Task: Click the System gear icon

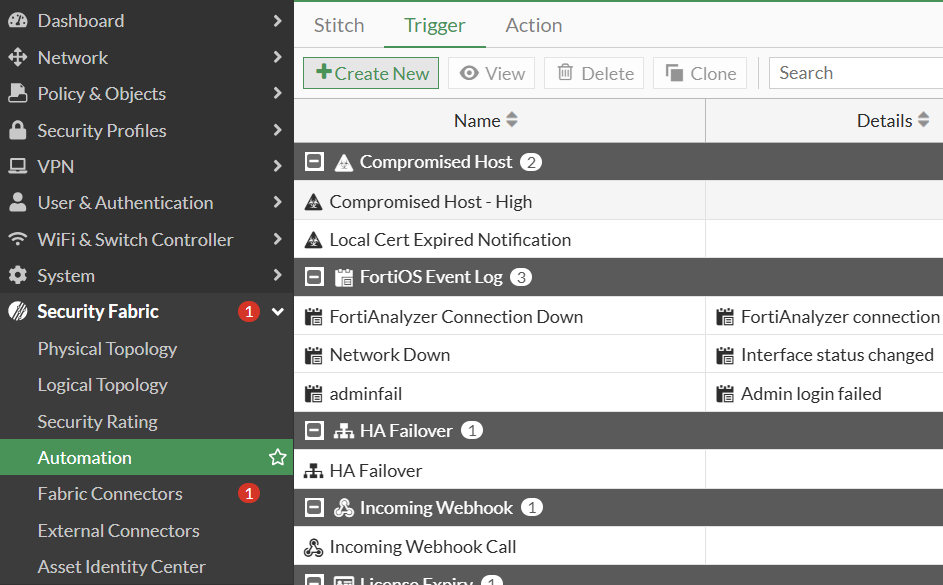Action: tap(17, 275)
